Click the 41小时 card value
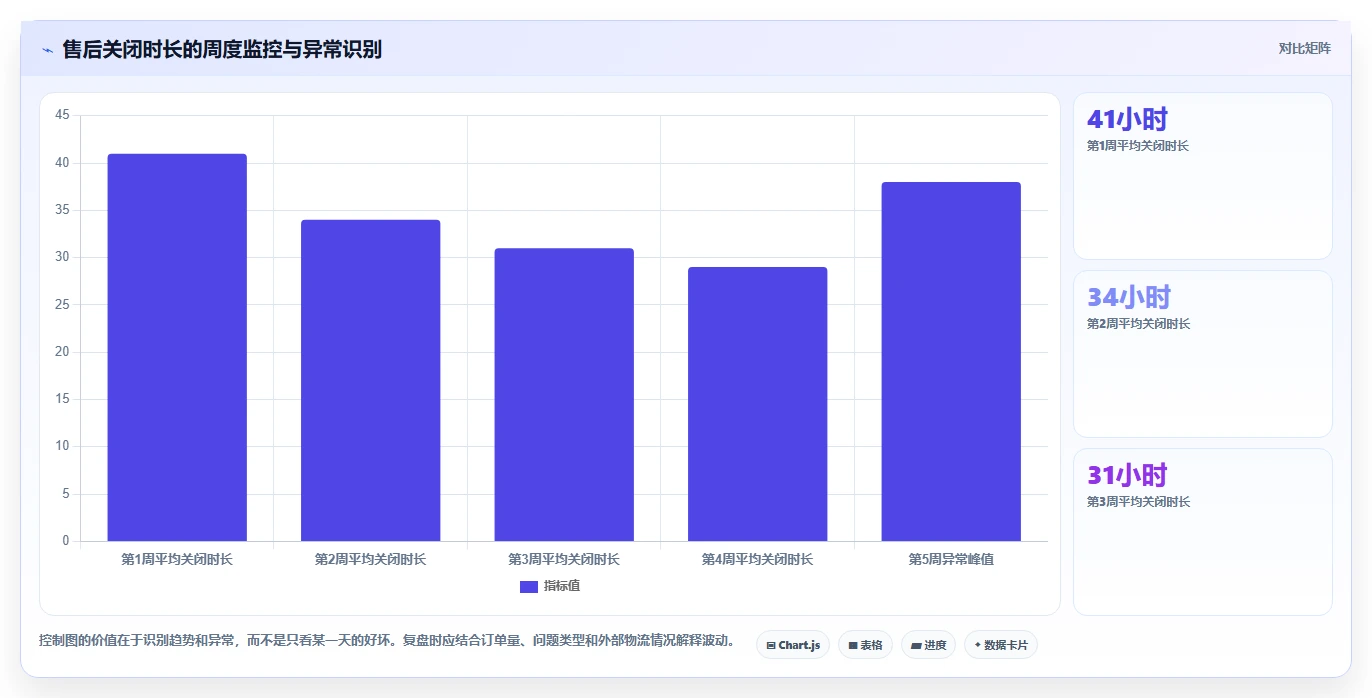 click(x=1127, y=119)
